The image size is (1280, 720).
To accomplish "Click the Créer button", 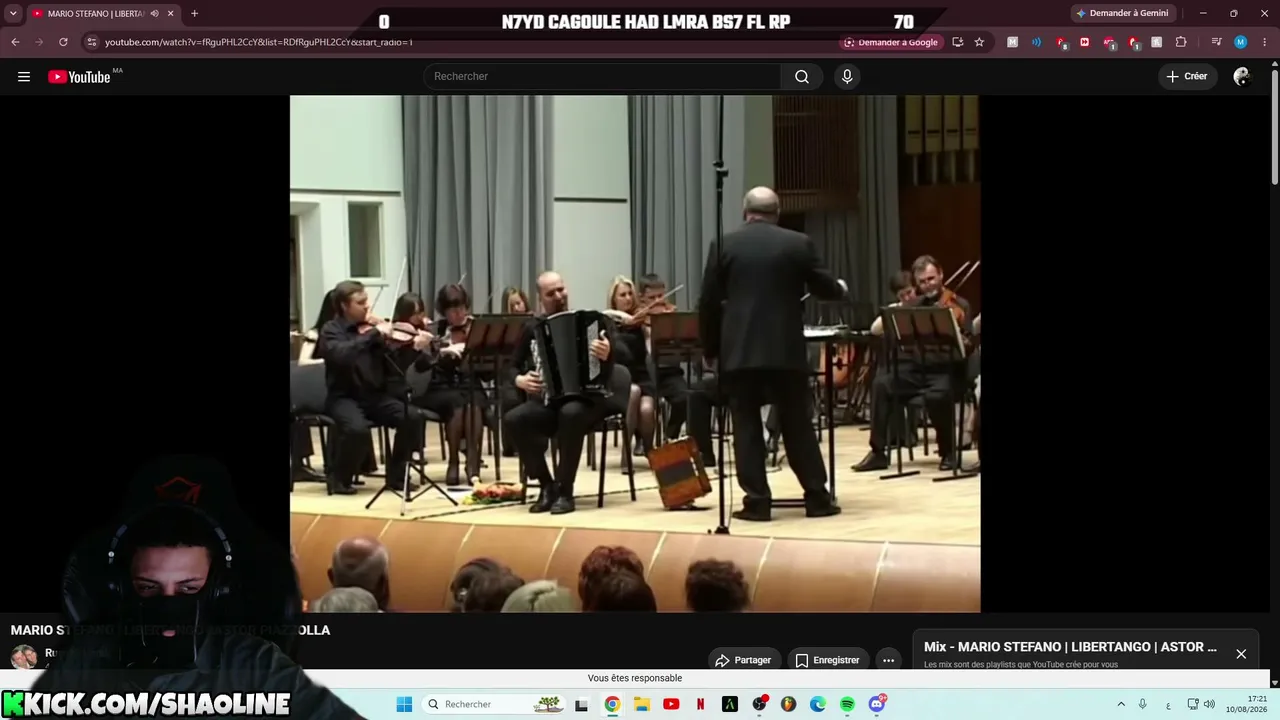I will click(1187, 77).
